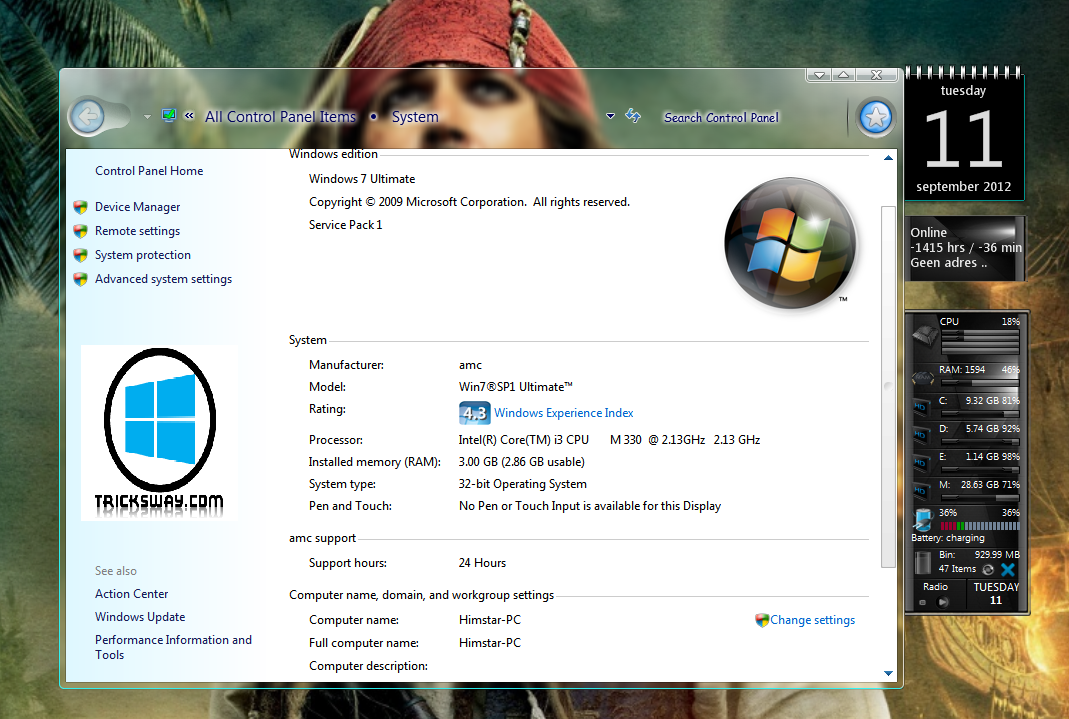Click the 'Windows 7 Ultimate' edition text

(x=361, y=179)
